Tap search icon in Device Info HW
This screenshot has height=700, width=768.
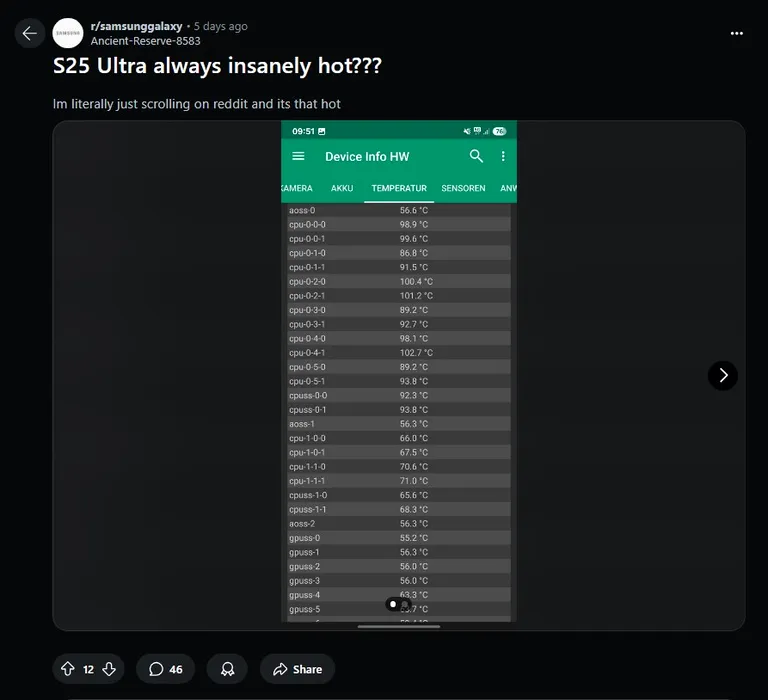pyautogui.click(x=476, y=156)
